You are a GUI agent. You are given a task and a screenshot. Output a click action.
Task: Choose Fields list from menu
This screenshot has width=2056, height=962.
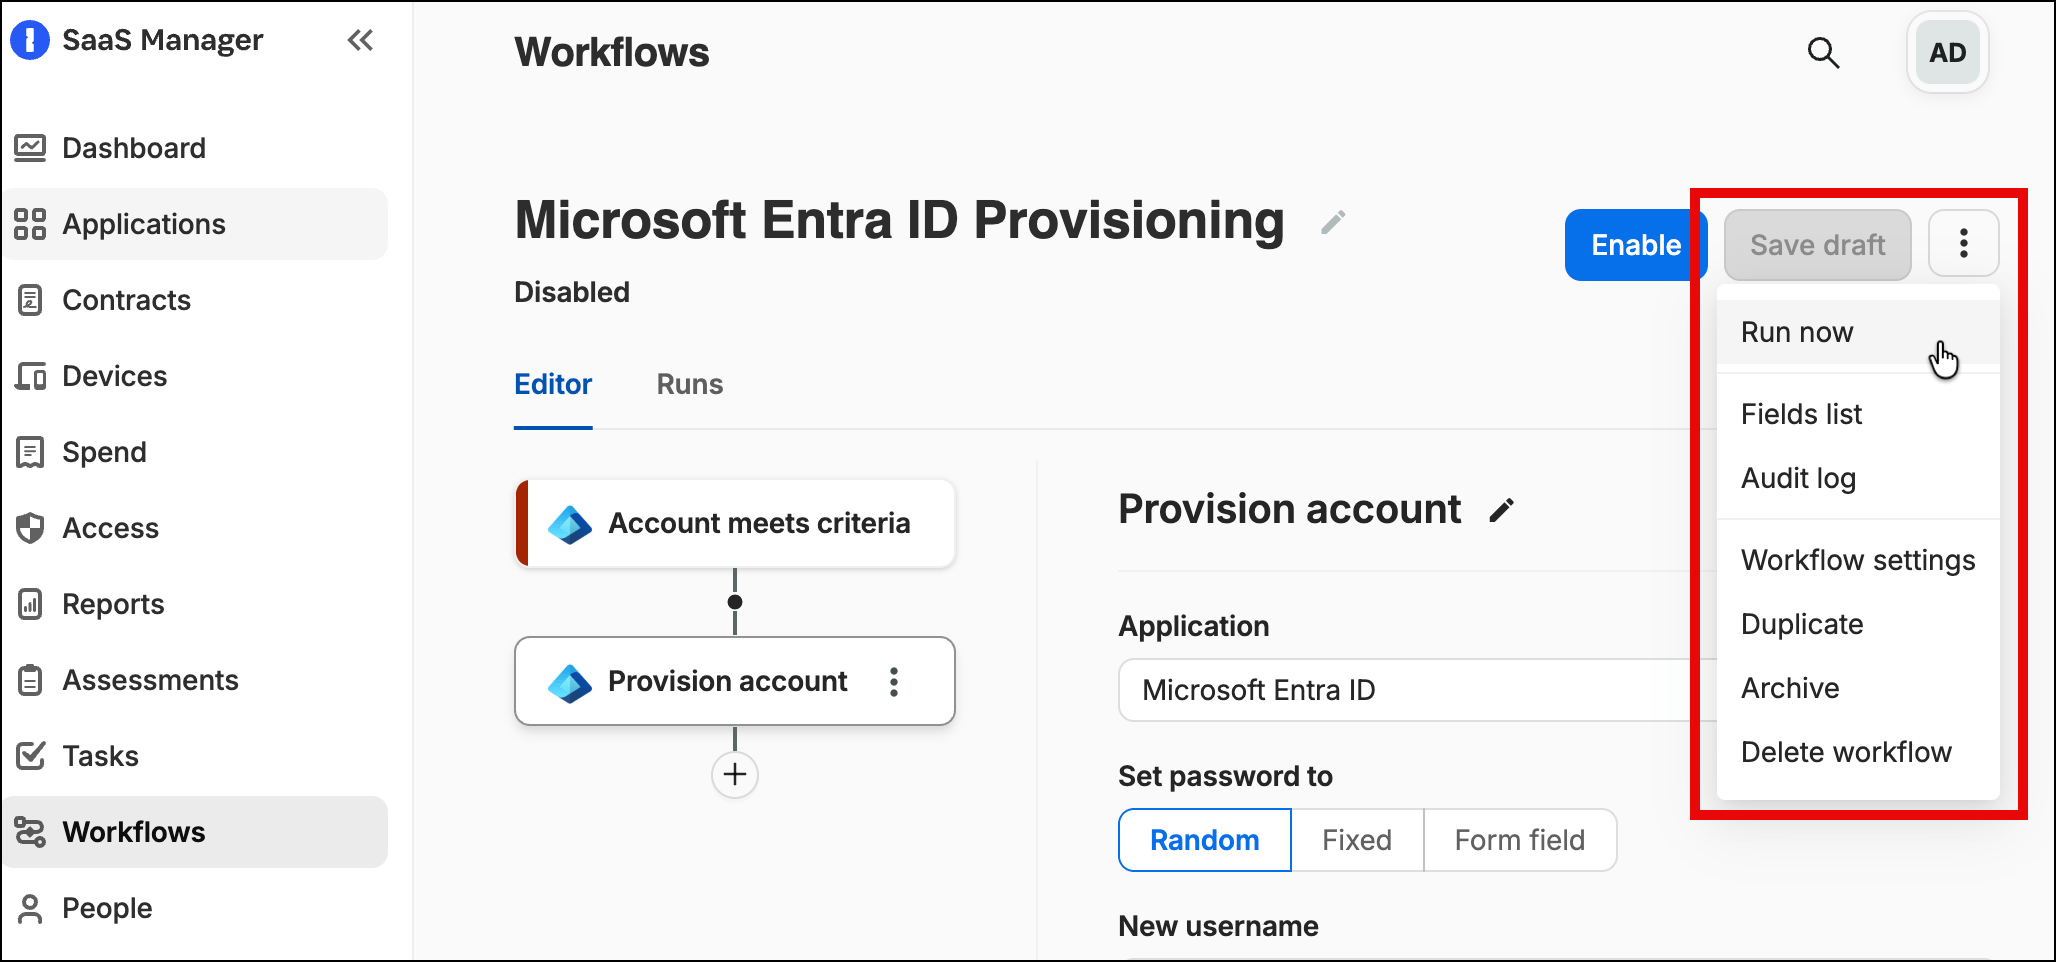(1858, 414)
